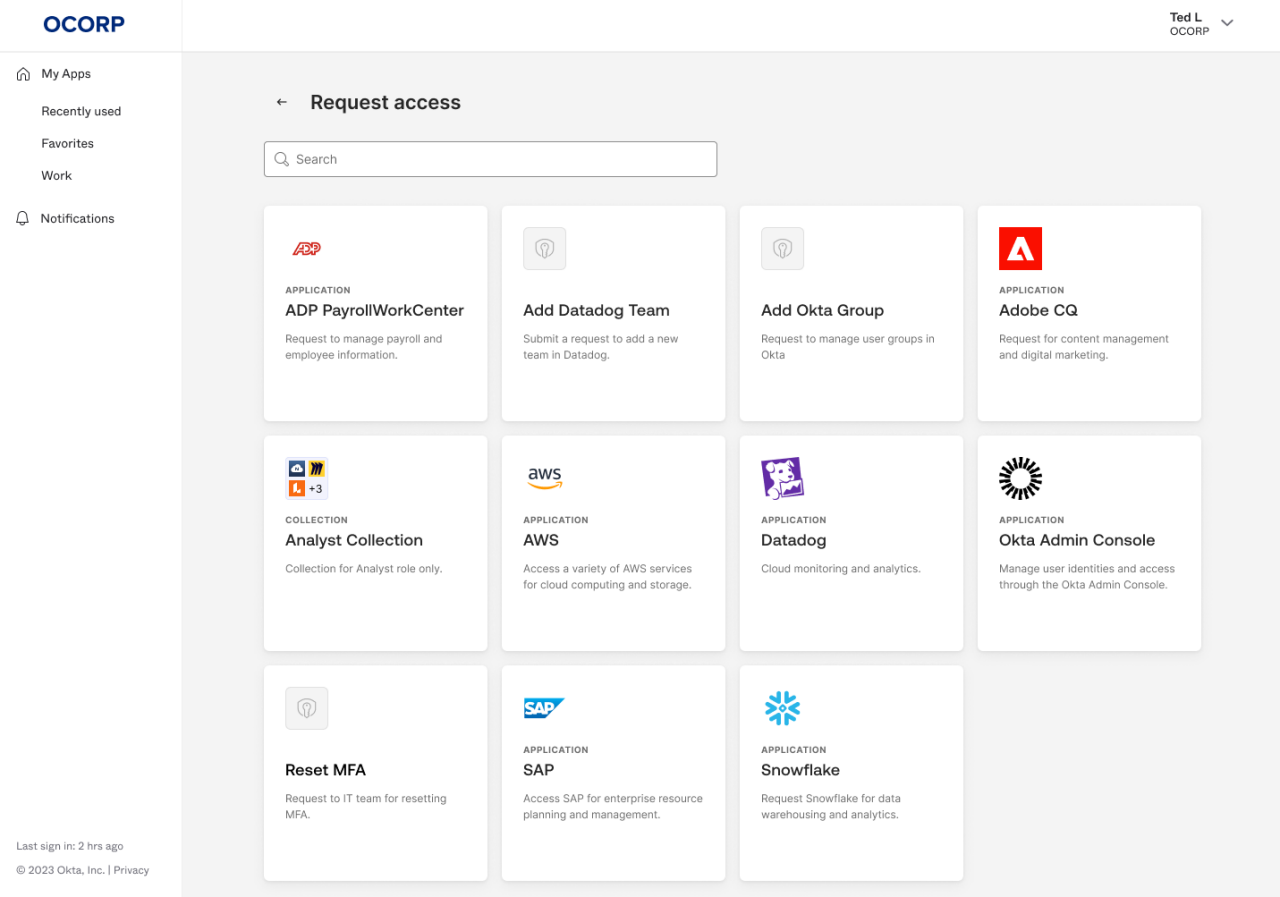
Task: Click the Ted L user name
Action: 1186,17
